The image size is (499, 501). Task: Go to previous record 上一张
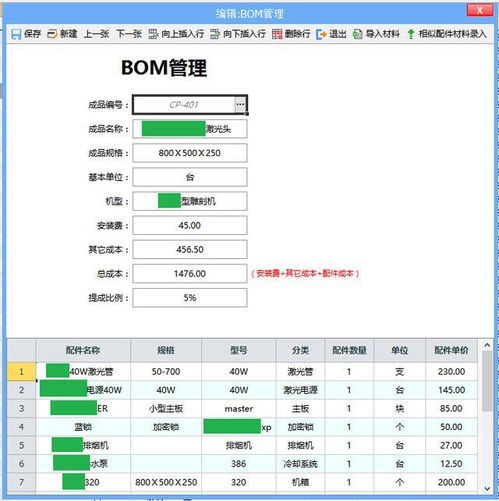(x=96, y=34)
